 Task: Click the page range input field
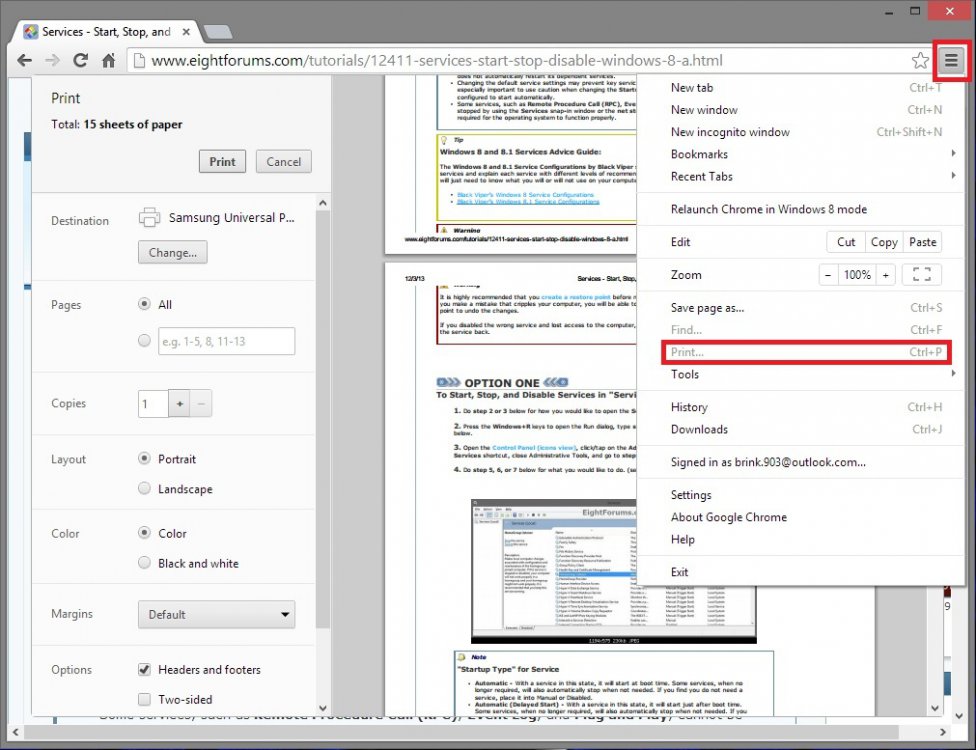(227, 341)
